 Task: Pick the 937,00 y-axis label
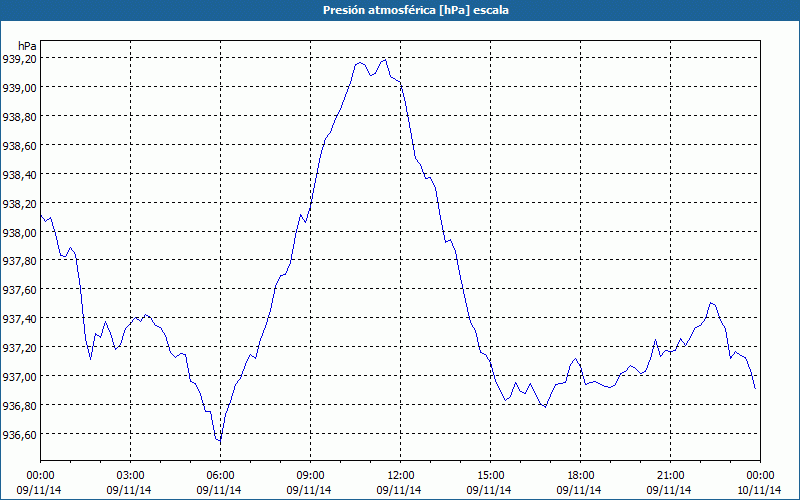click(x=19, y=377)
